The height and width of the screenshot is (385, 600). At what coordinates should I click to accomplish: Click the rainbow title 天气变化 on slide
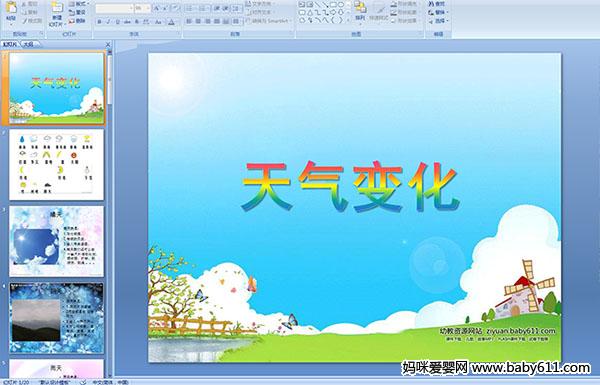pyautogui.click(x=350, y=186)
